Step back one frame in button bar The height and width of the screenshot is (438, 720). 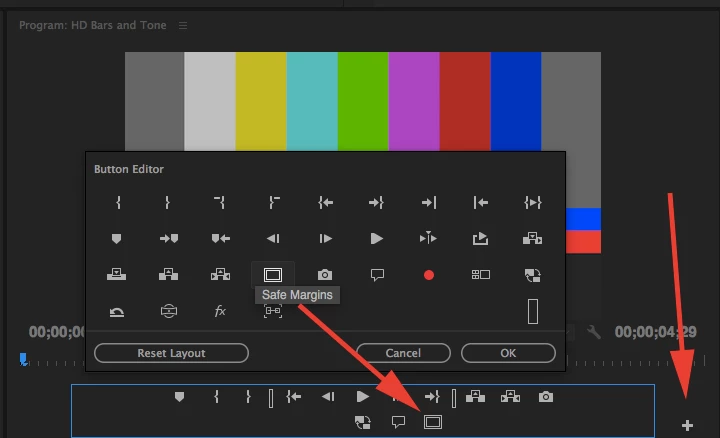(328, 397)
